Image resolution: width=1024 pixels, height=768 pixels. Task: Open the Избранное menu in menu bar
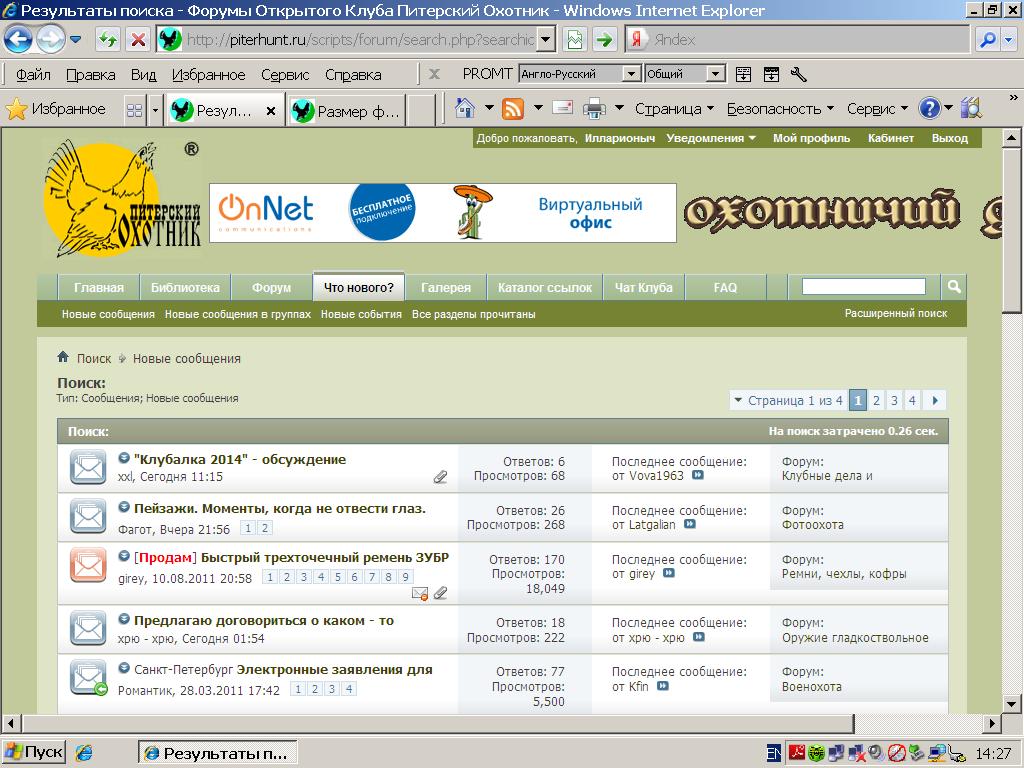208,75
